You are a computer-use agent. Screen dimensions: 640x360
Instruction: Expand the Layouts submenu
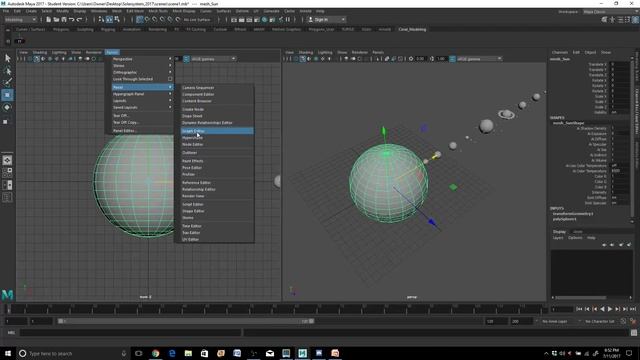tap(142, 101)
